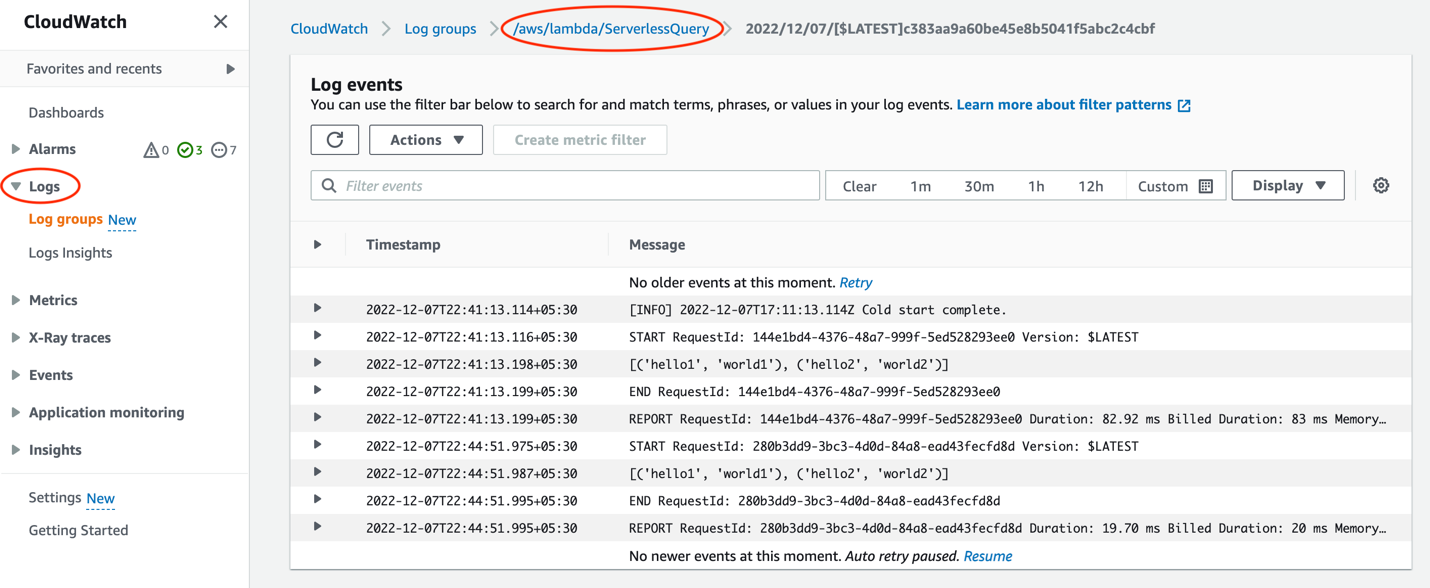This screenshot has height=588, width=1430.
Task: Expand END RequestId 144e1bd4 log row
Action: pyautogui.click(x=318, y=391)
